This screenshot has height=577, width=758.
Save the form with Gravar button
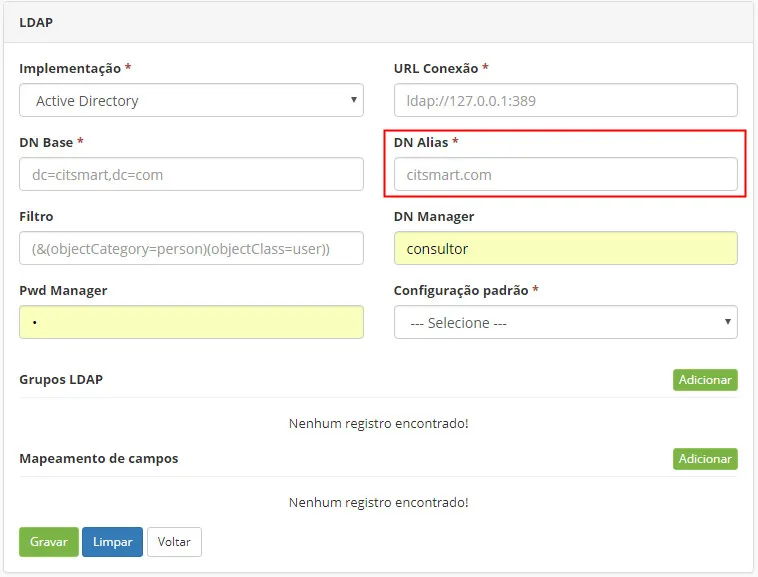point(49,542)
